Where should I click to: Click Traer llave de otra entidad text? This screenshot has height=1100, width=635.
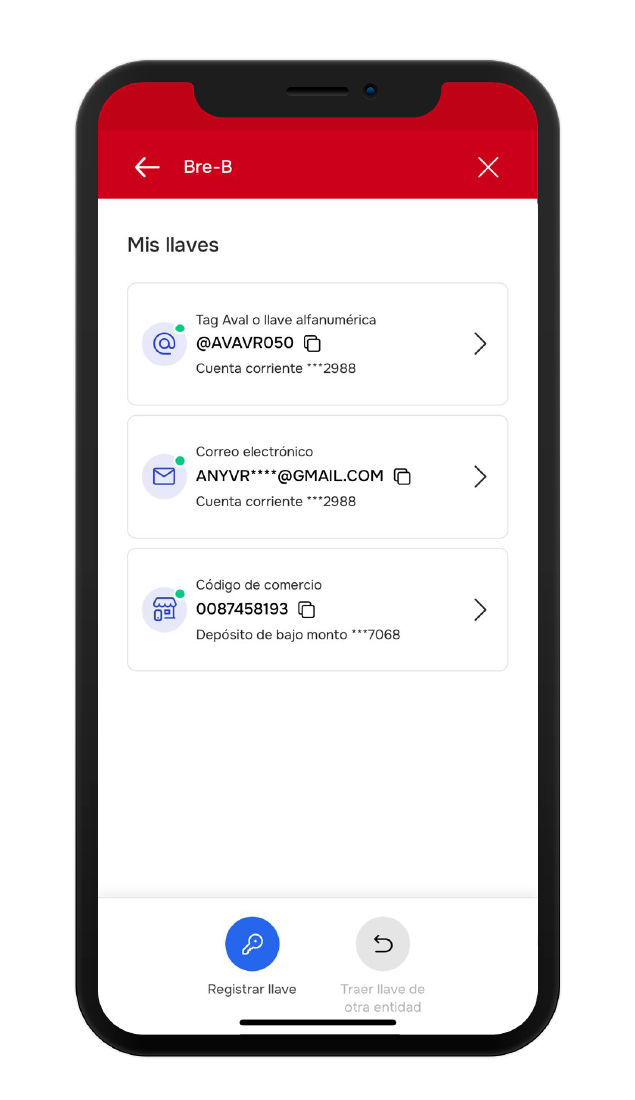click(x=383, y=998)
